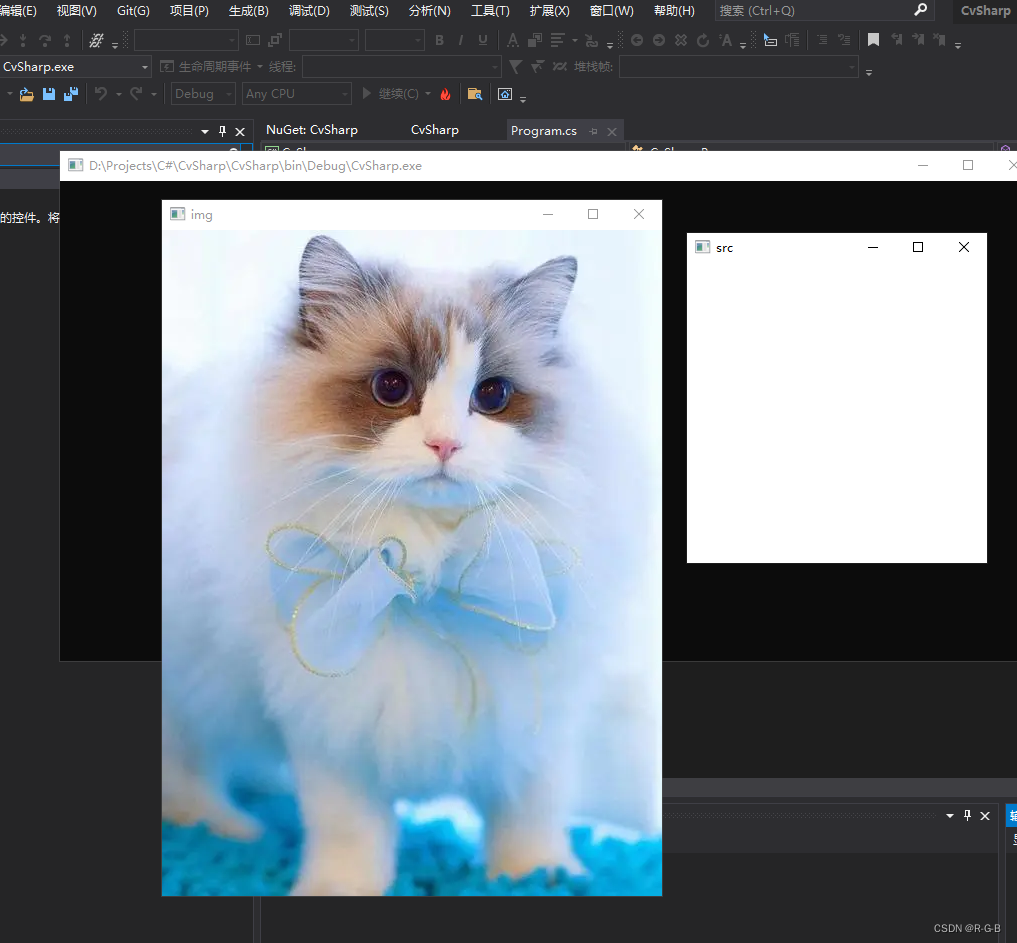
Task: Open the 项目(P) menu
Action: tap(189, 11)
